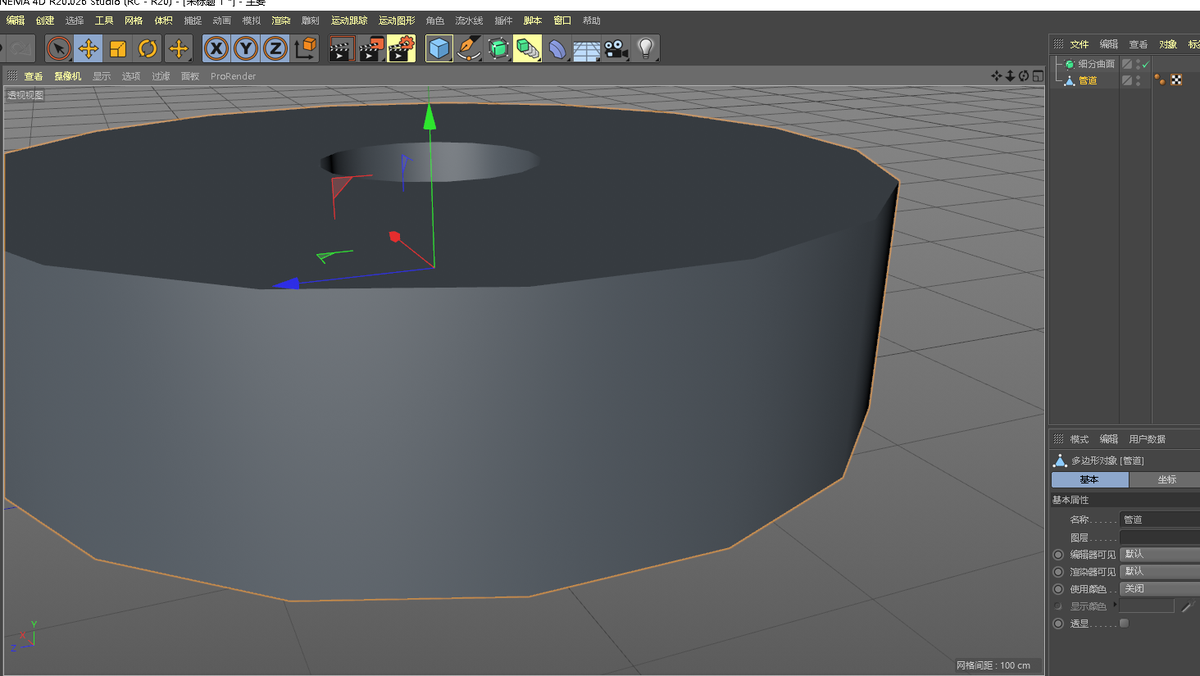1200x676 pixels.
Task: Toggle Z axis lock
Action: tap(275, 48)
